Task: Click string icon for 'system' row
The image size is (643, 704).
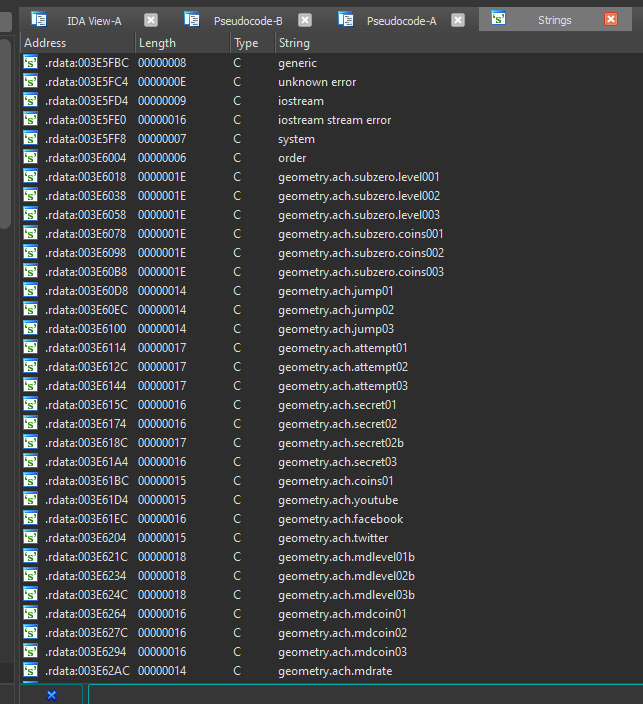Action: pyautogui.click(x=31, y=138)
